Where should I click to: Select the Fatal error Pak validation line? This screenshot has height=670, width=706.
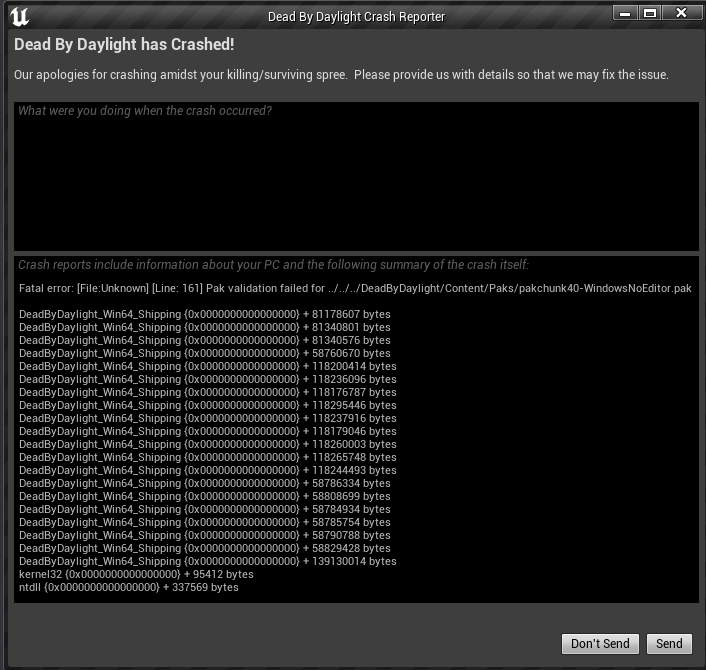355,288
